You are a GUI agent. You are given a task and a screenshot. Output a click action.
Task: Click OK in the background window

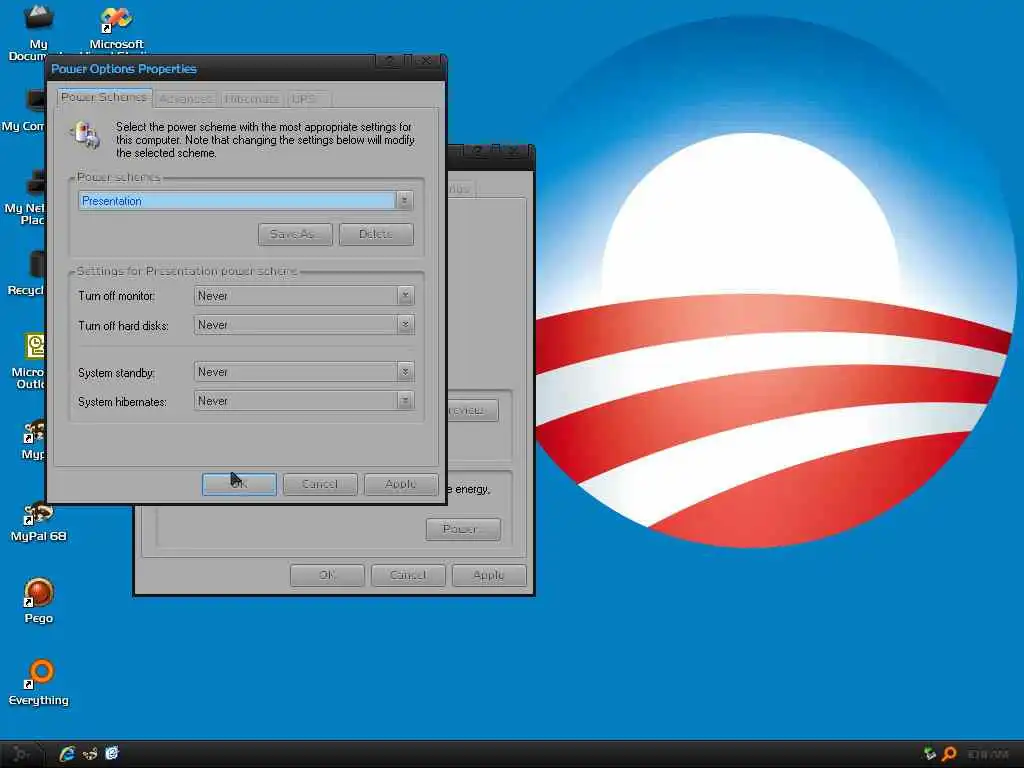click(x=327, y=575)
